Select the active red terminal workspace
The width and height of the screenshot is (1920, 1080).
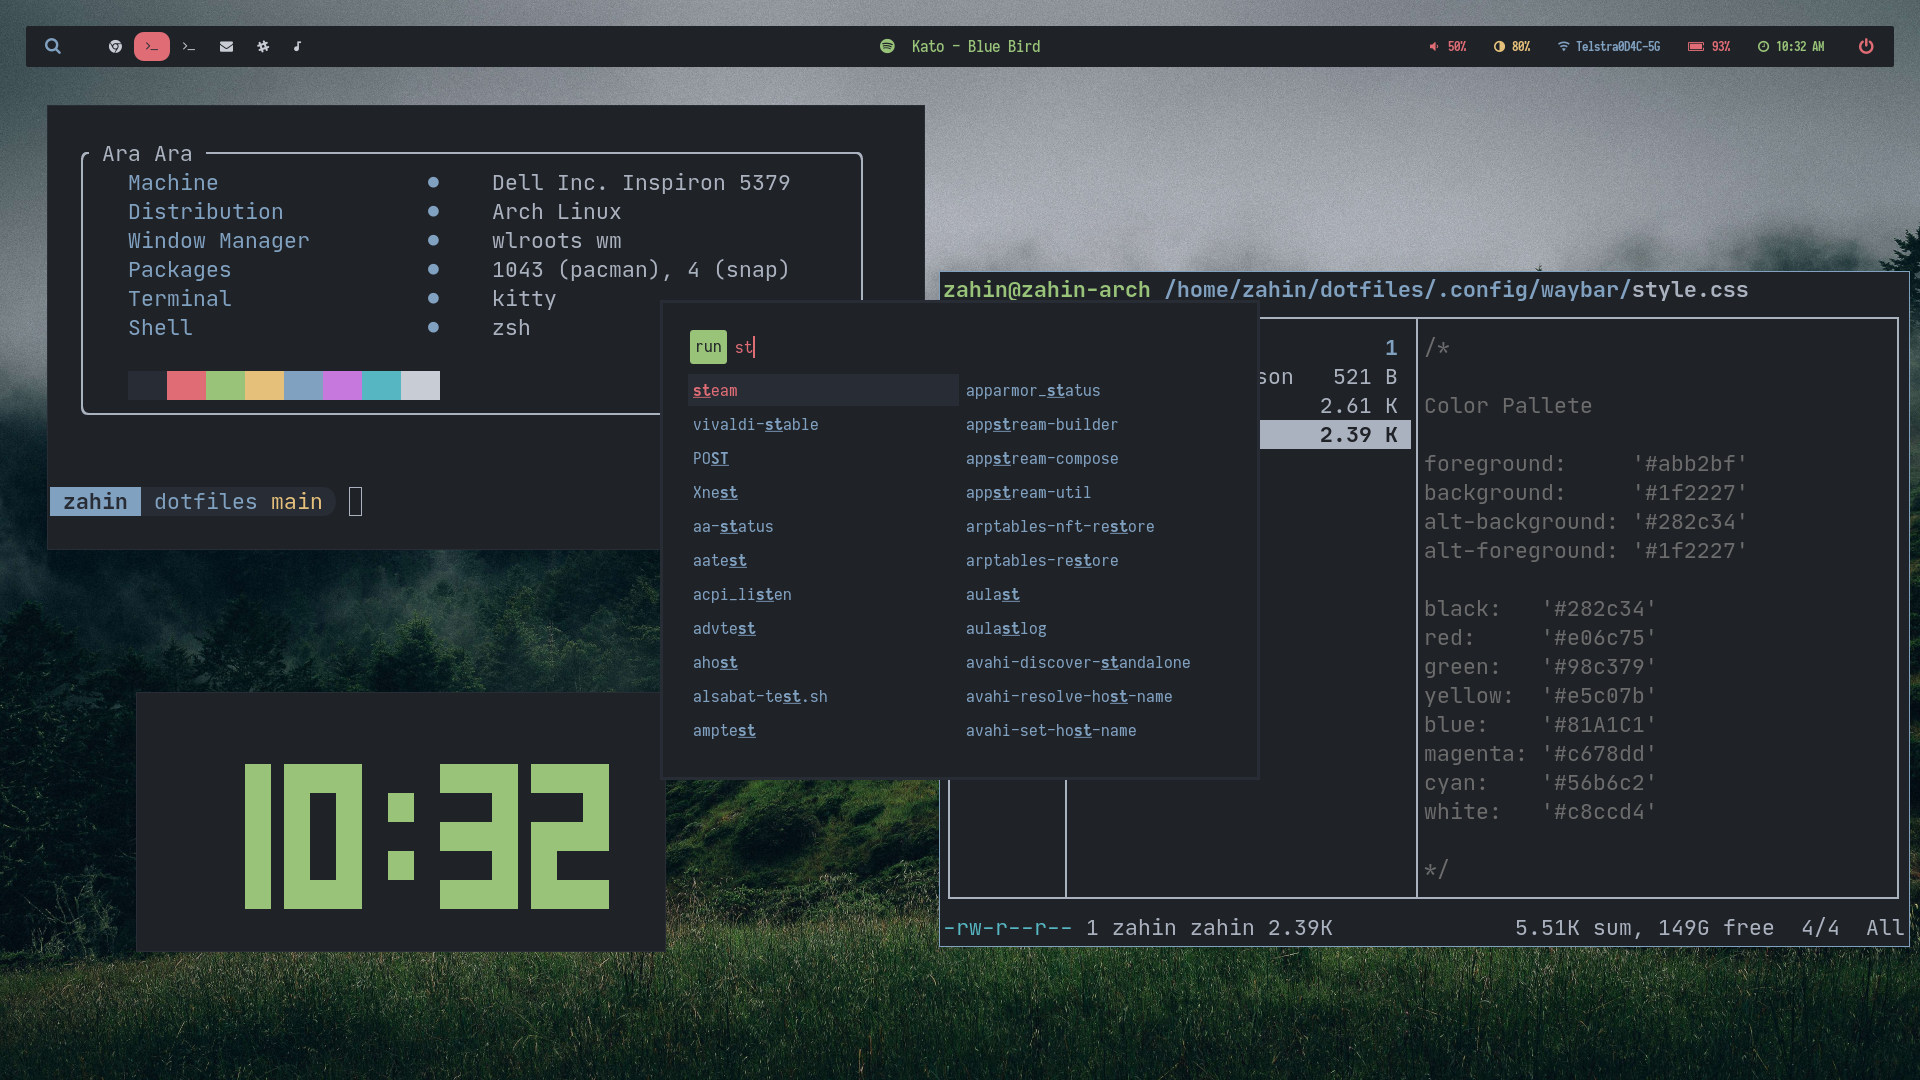152,46
